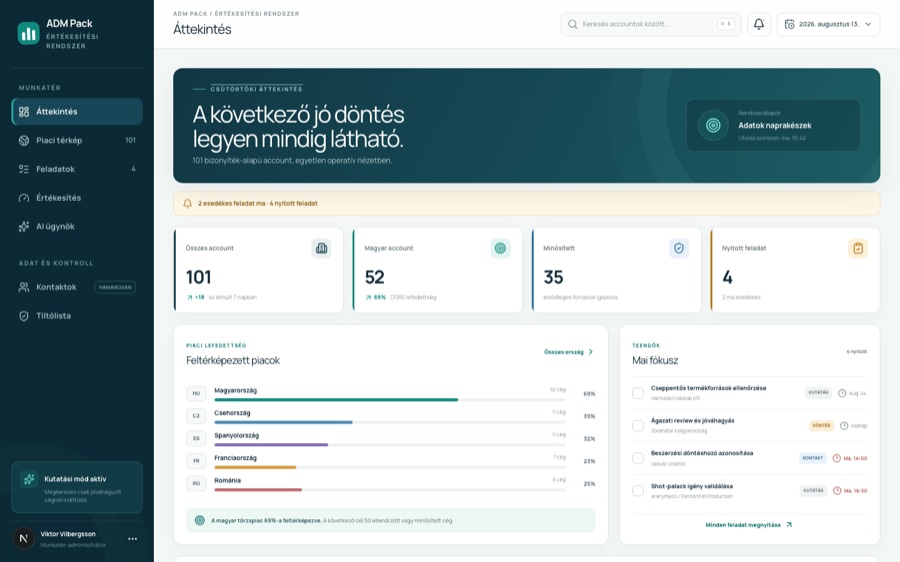
Task: Click the Áttekintés grid icon in sidebar
Action: (24, 111)
